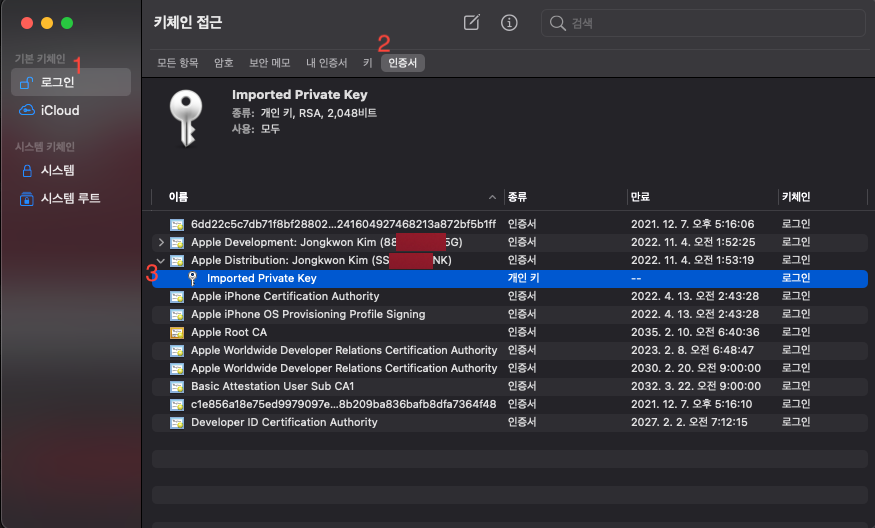The width and height of the screenshot is (875, 528).
Task: Click the info (i) toolbar icon
Action: click(509, 23)
